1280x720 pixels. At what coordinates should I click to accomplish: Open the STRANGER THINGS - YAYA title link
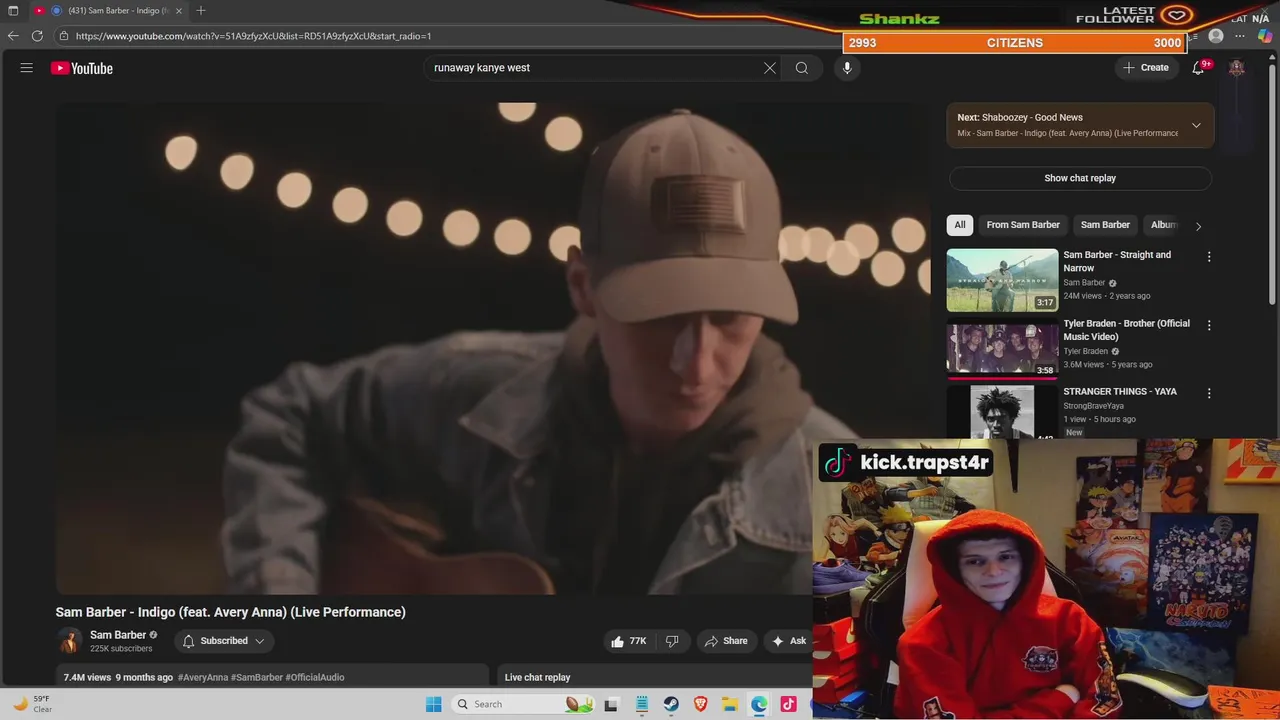tap(1120, 391)
